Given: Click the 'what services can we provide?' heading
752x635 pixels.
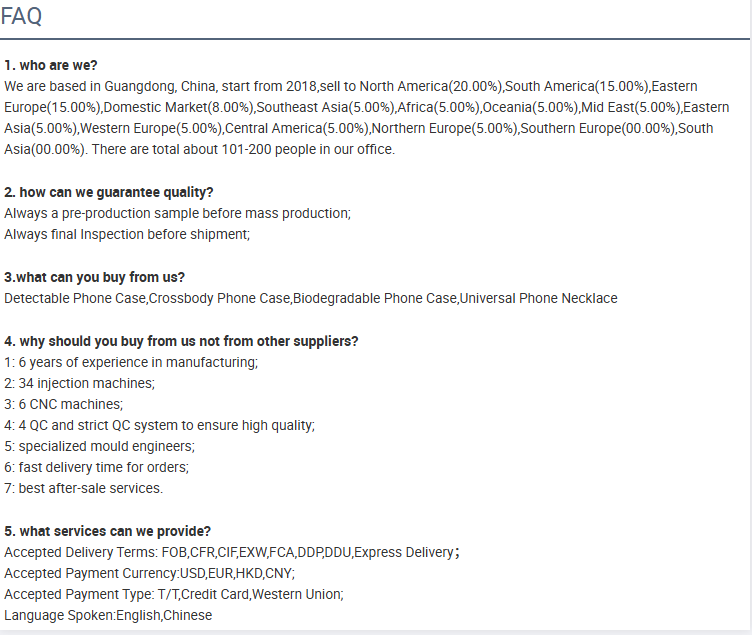Looking at the screenshot, I should click(107, 531).
